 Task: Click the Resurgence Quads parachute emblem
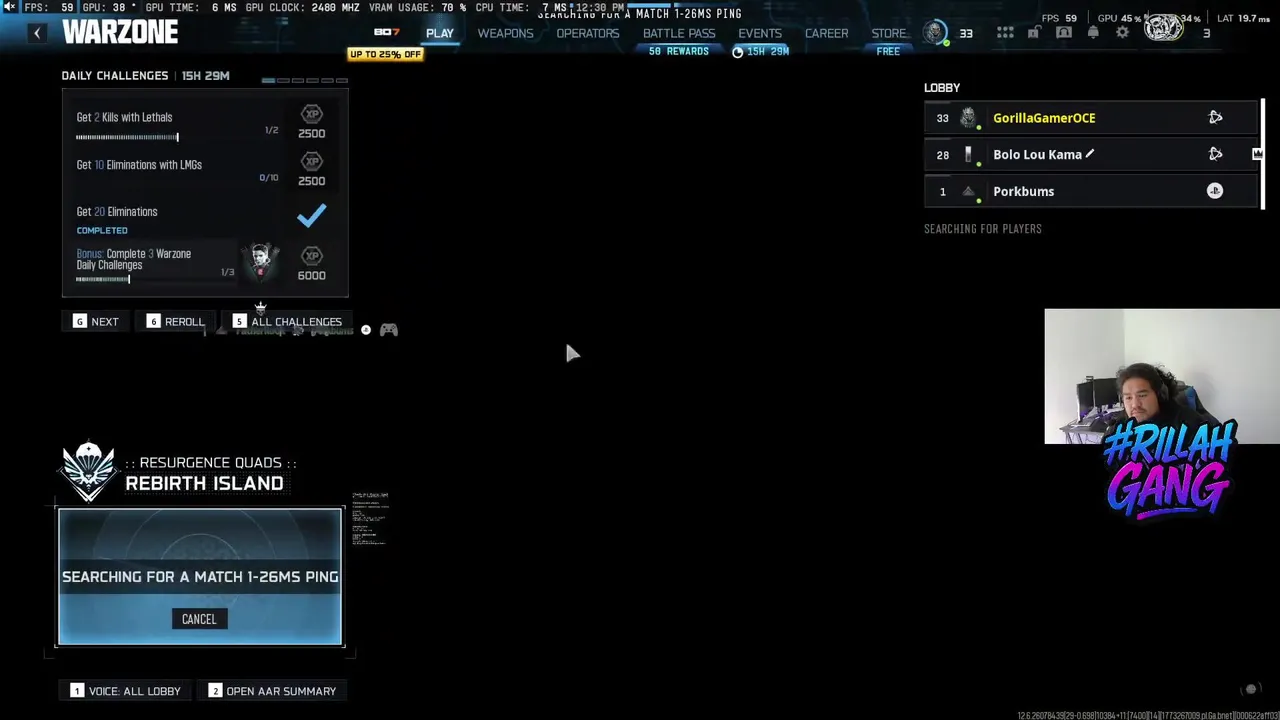click(x=88, y=471)
